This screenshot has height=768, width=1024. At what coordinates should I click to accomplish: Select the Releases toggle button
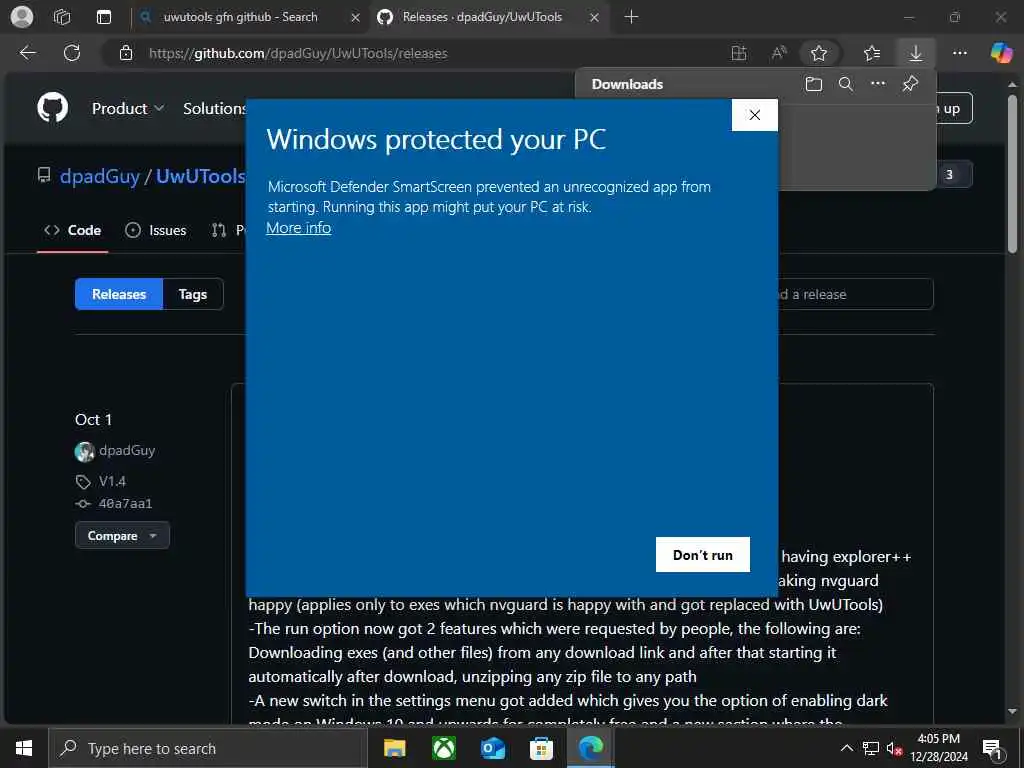(119, 294)
